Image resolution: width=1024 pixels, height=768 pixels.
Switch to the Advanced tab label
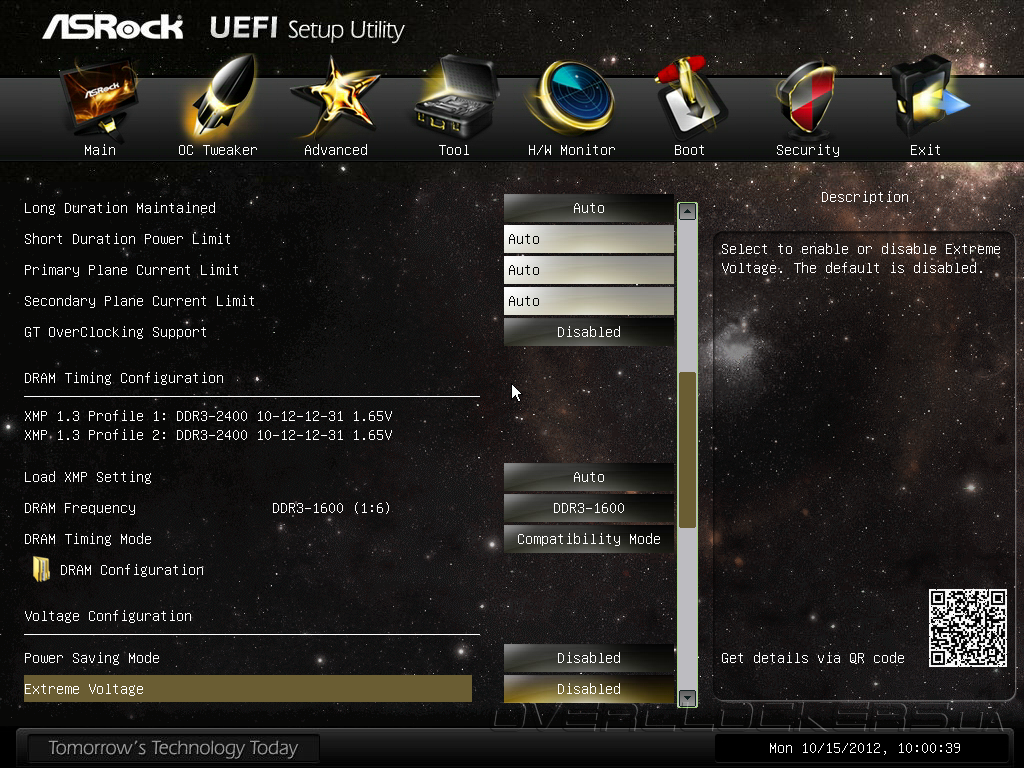pyautogui.click(x=336, y=150)
